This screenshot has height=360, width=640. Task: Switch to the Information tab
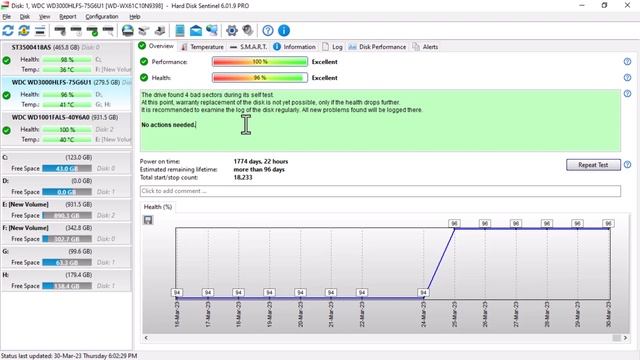pyautogui.click(x=294, y=47)
